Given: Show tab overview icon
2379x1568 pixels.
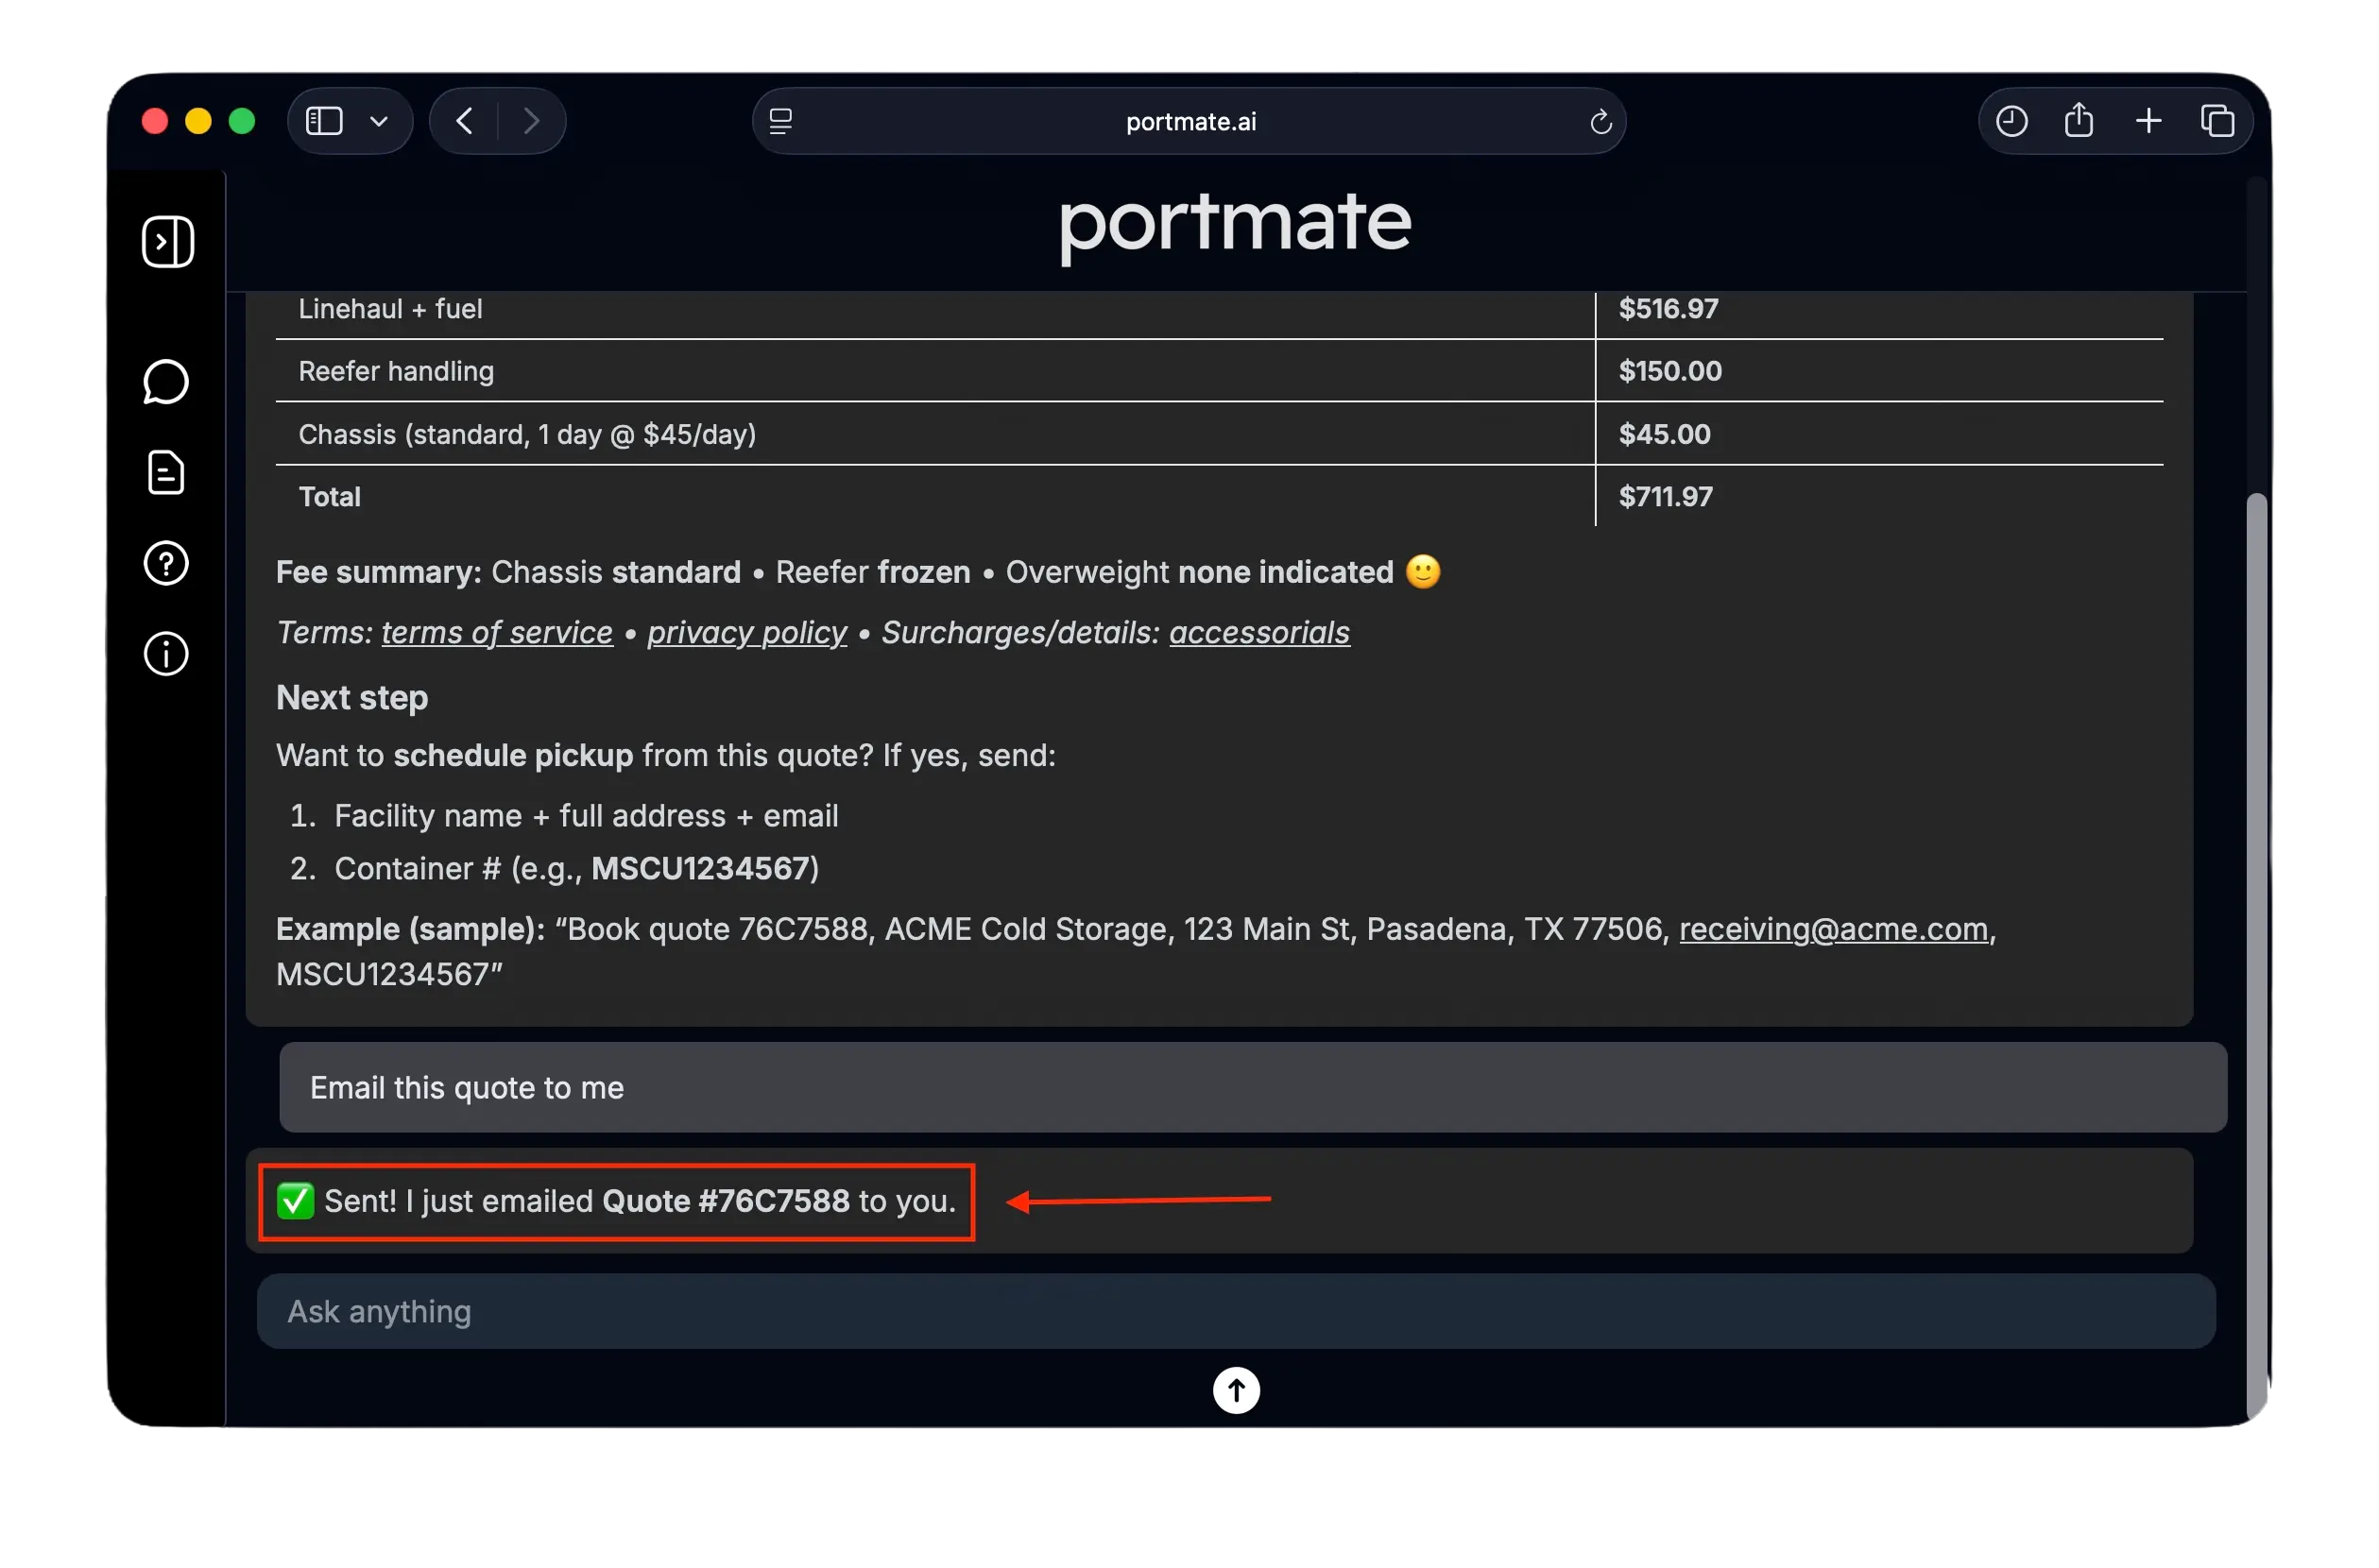Looking at the screenshot, I should (x=2217, y=121).
